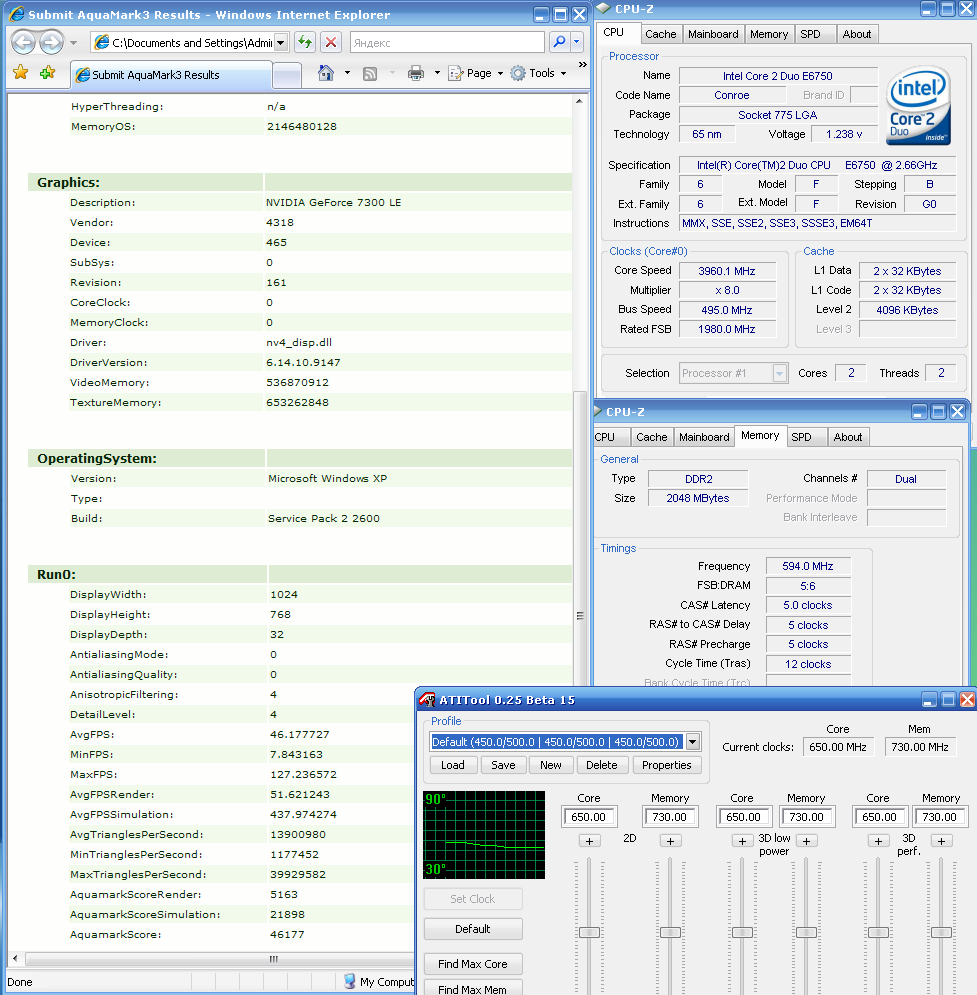The height and width of the screenshot is (995, 977).
Task: Click the Internet Explorer title bar icon
Action: [17, 14]
